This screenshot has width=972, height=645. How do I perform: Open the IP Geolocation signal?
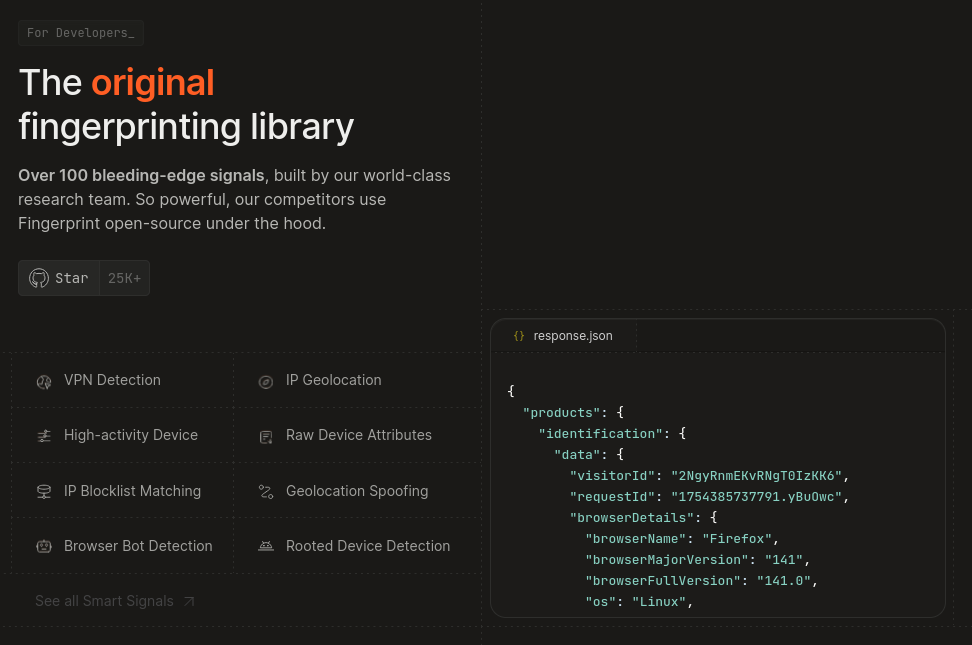(358, 380)
